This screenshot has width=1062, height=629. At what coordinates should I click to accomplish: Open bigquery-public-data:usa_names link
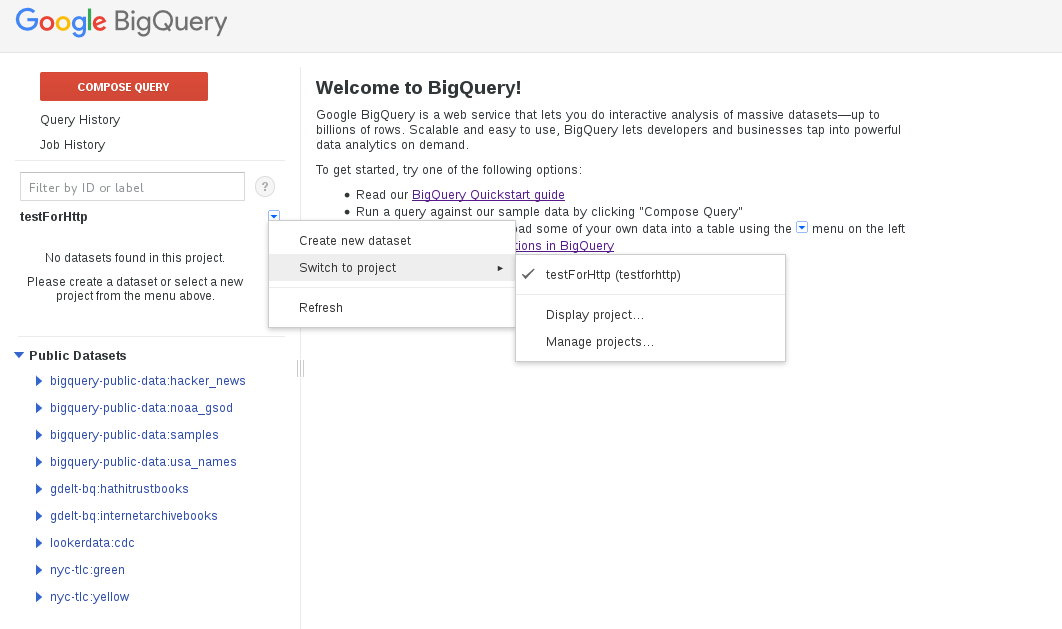tap(144, 462)
